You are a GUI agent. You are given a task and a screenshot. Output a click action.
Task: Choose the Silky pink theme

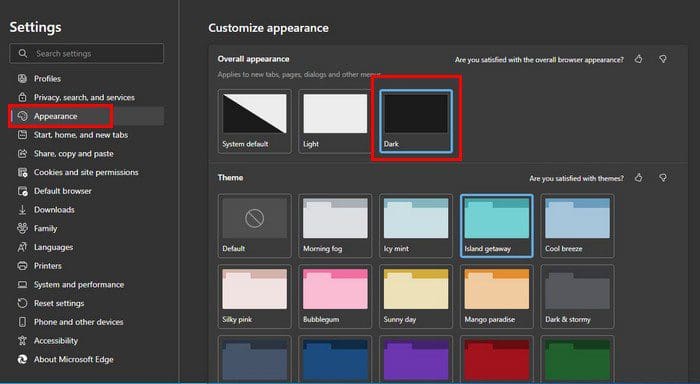tap(254, 296)
